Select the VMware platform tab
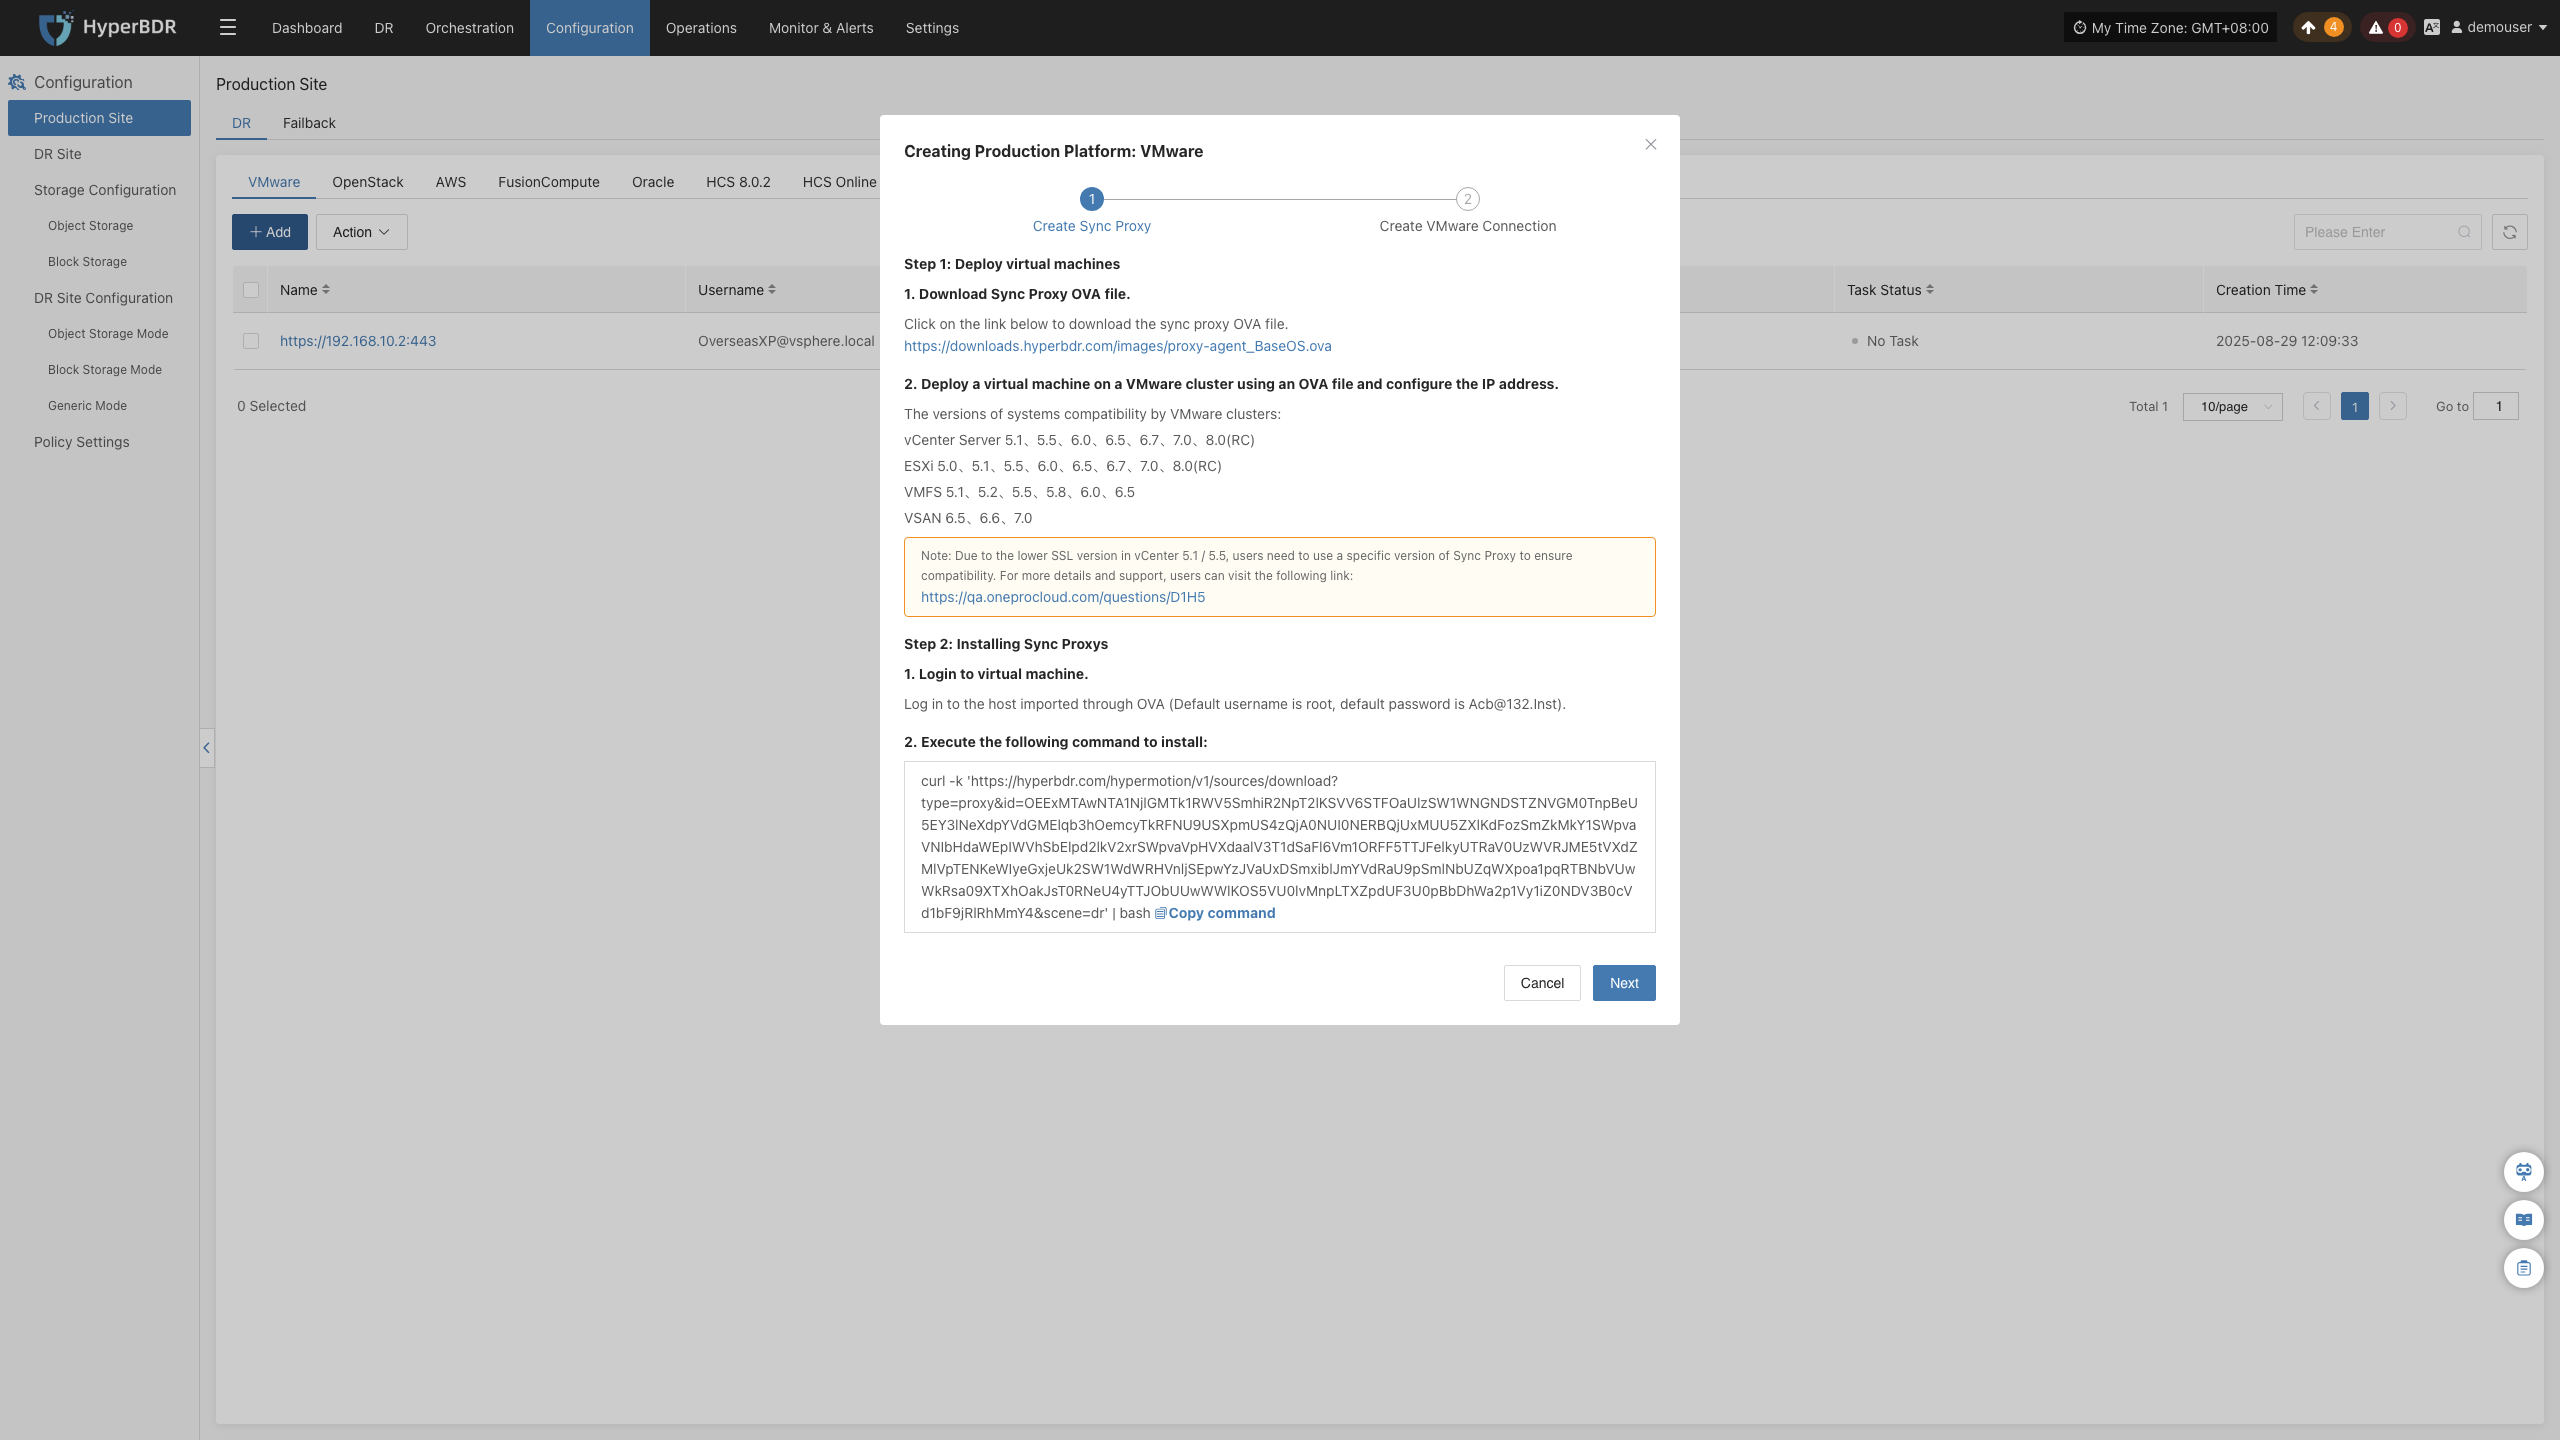 [x=274, y=182]
